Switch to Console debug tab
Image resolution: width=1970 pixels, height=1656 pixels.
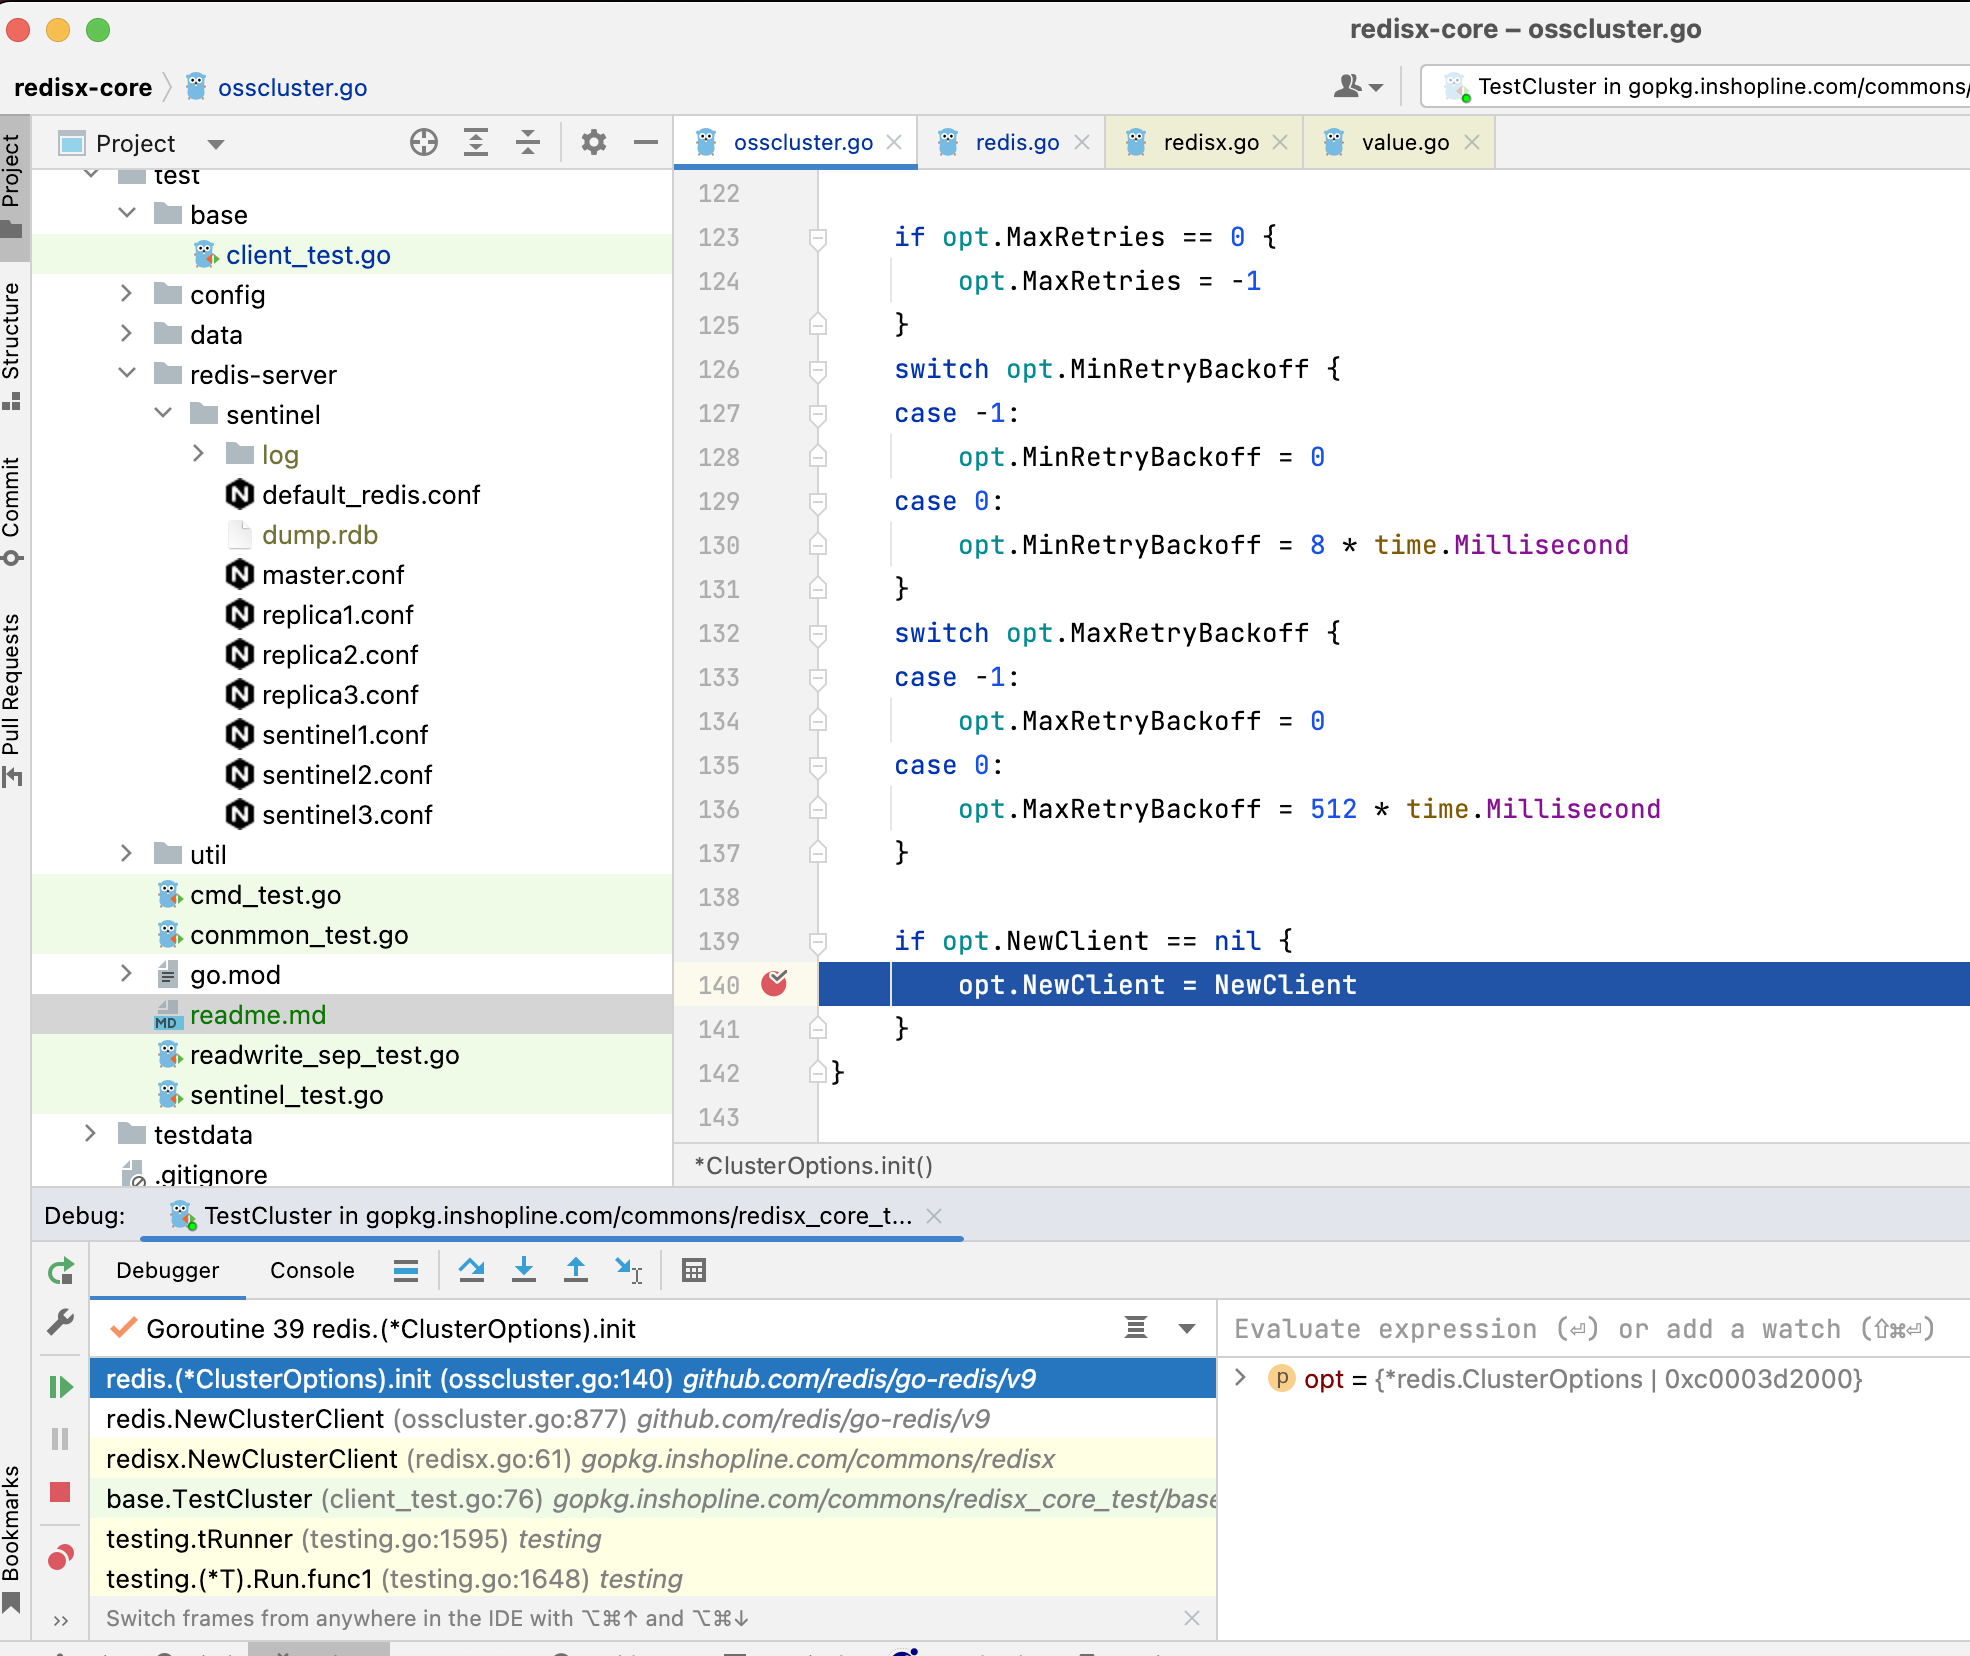(312, 1270)
